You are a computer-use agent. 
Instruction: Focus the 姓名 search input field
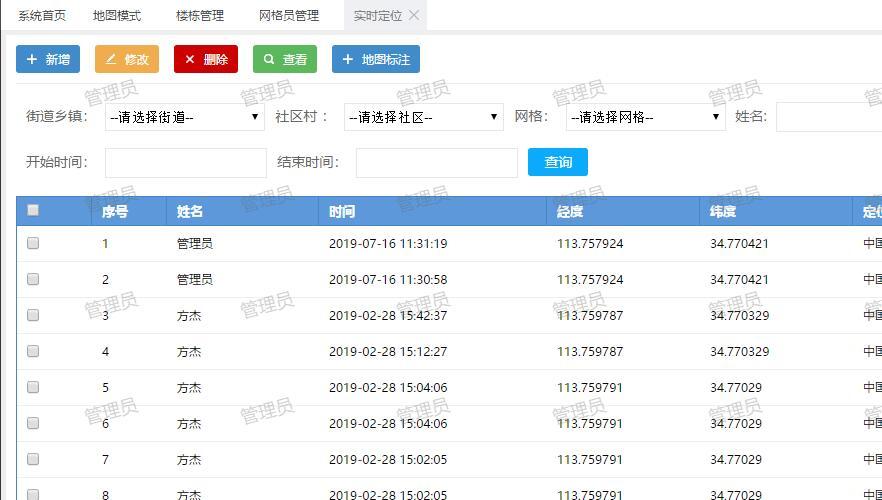pyautogui.click(x=829, y=117)
